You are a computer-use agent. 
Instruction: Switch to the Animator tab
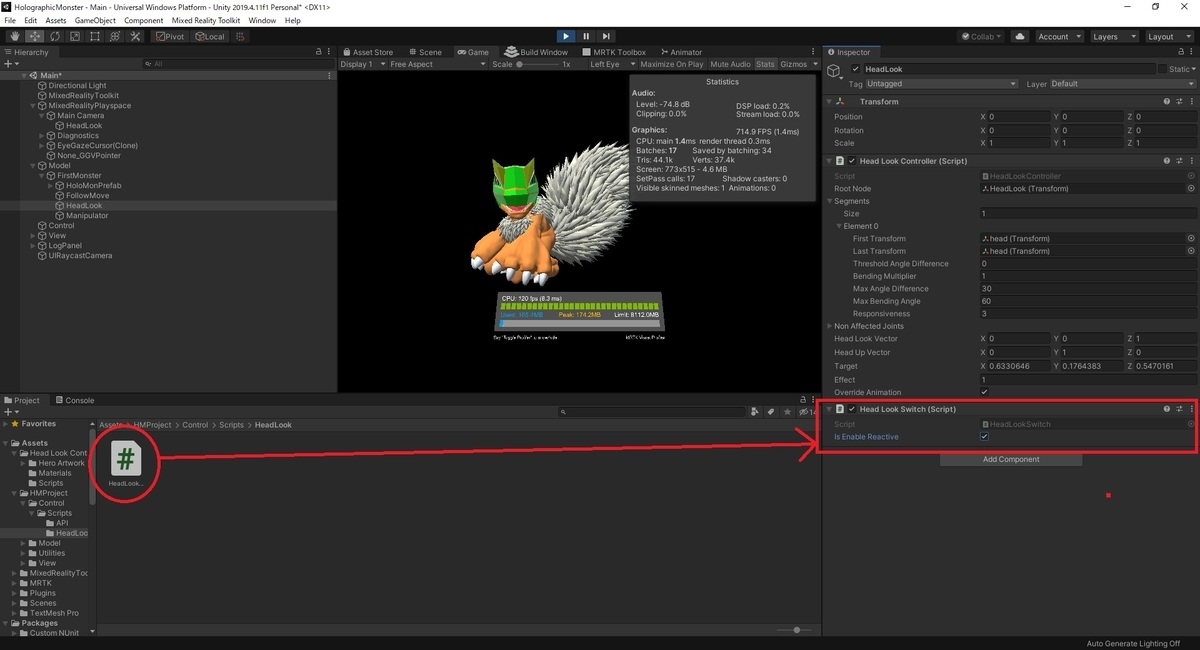[680, 52]
